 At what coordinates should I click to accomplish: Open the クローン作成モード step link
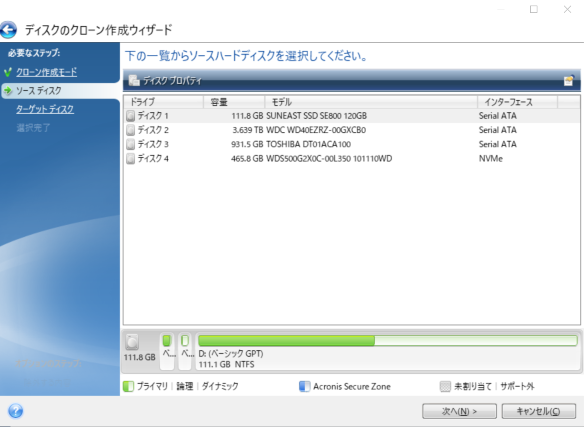coord(47,72)
